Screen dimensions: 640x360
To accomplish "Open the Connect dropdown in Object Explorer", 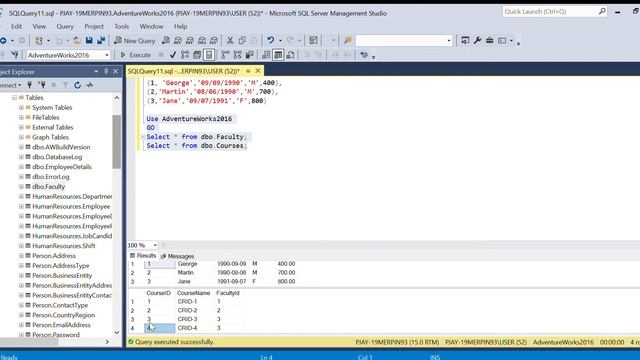I will pyautogui.click(x=11, y=85).
